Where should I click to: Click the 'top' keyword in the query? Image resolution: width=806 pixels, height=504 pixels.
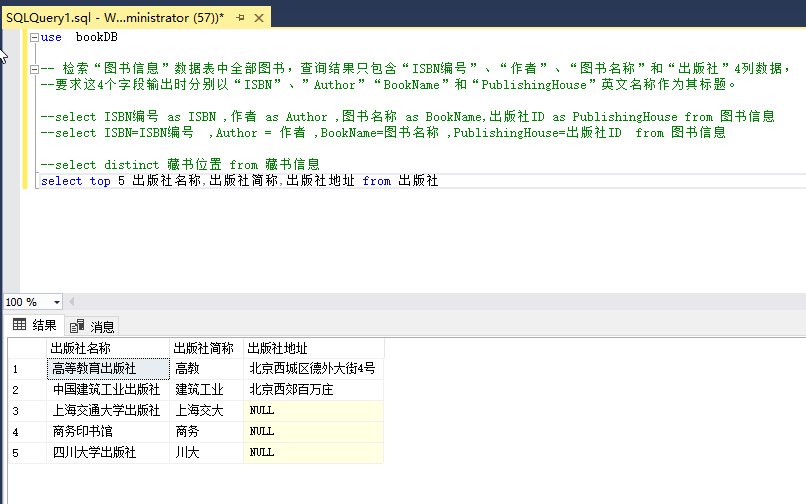tap(100, 181)
